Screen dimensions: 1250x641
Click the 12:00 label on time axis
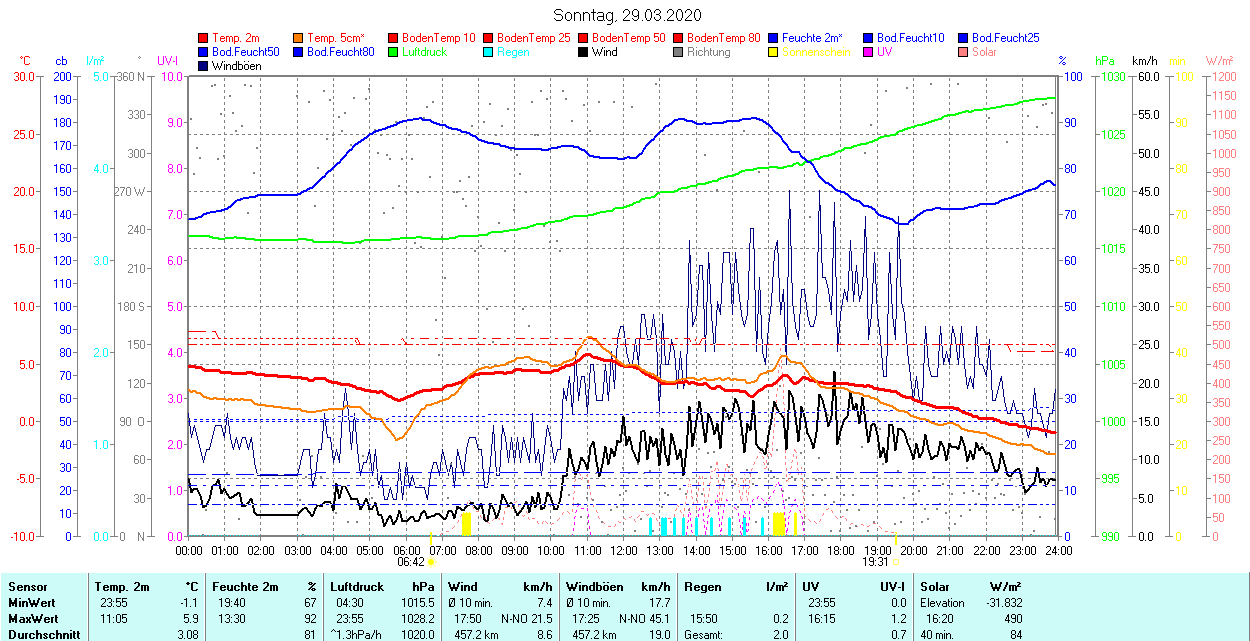coord(624,550)
